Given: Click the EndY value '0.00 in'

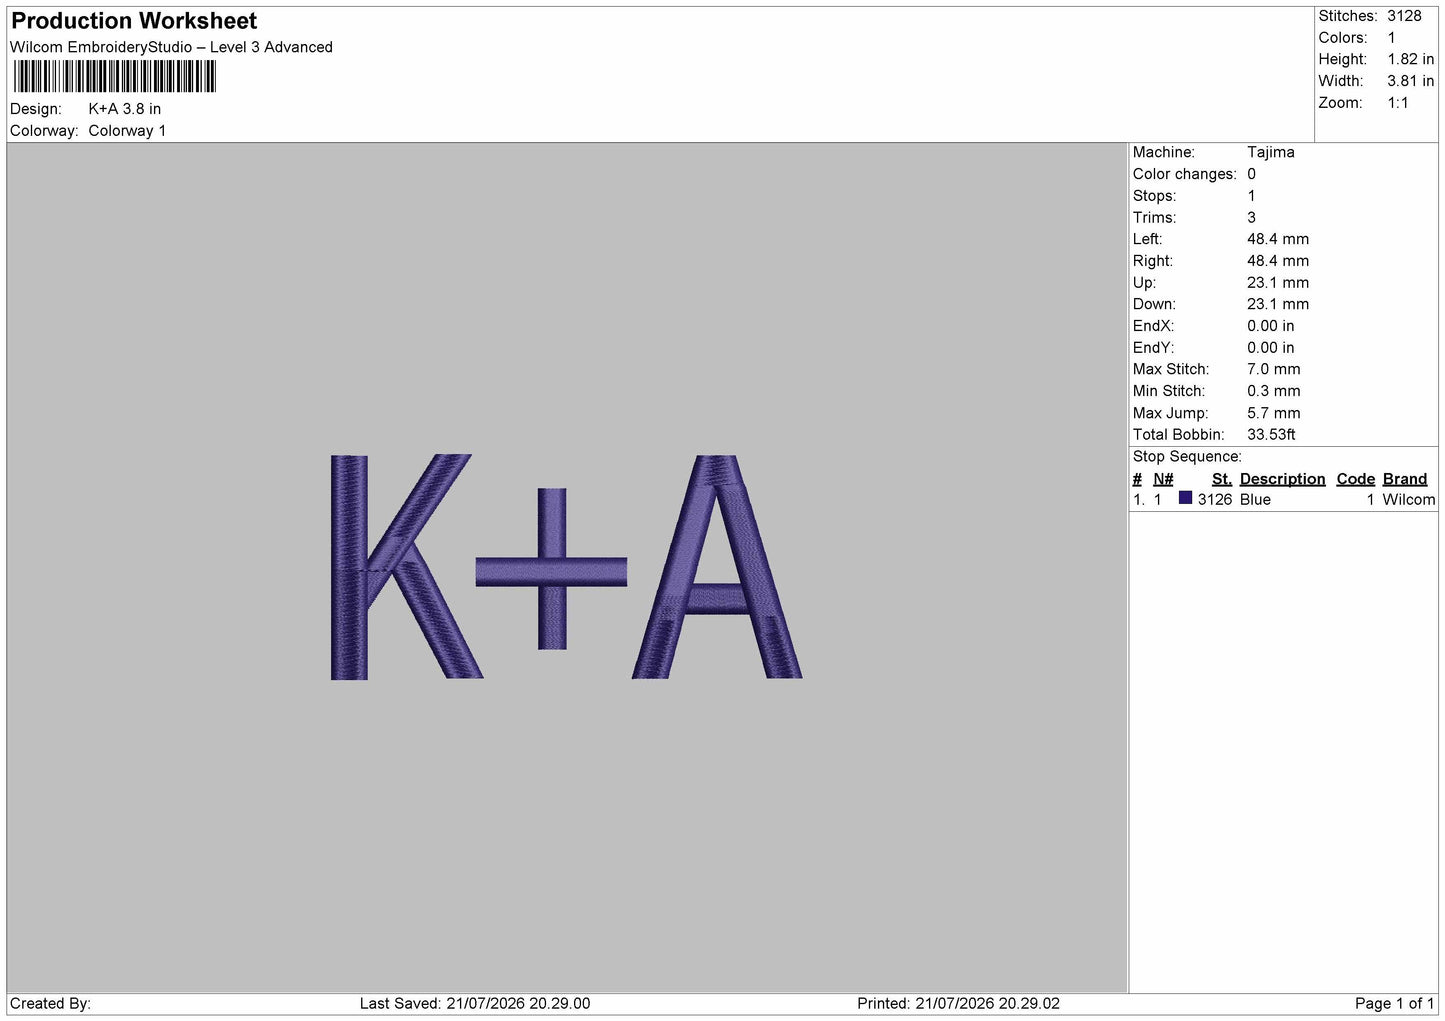Looking at the screenshot, I should [x=1270, y=348].
